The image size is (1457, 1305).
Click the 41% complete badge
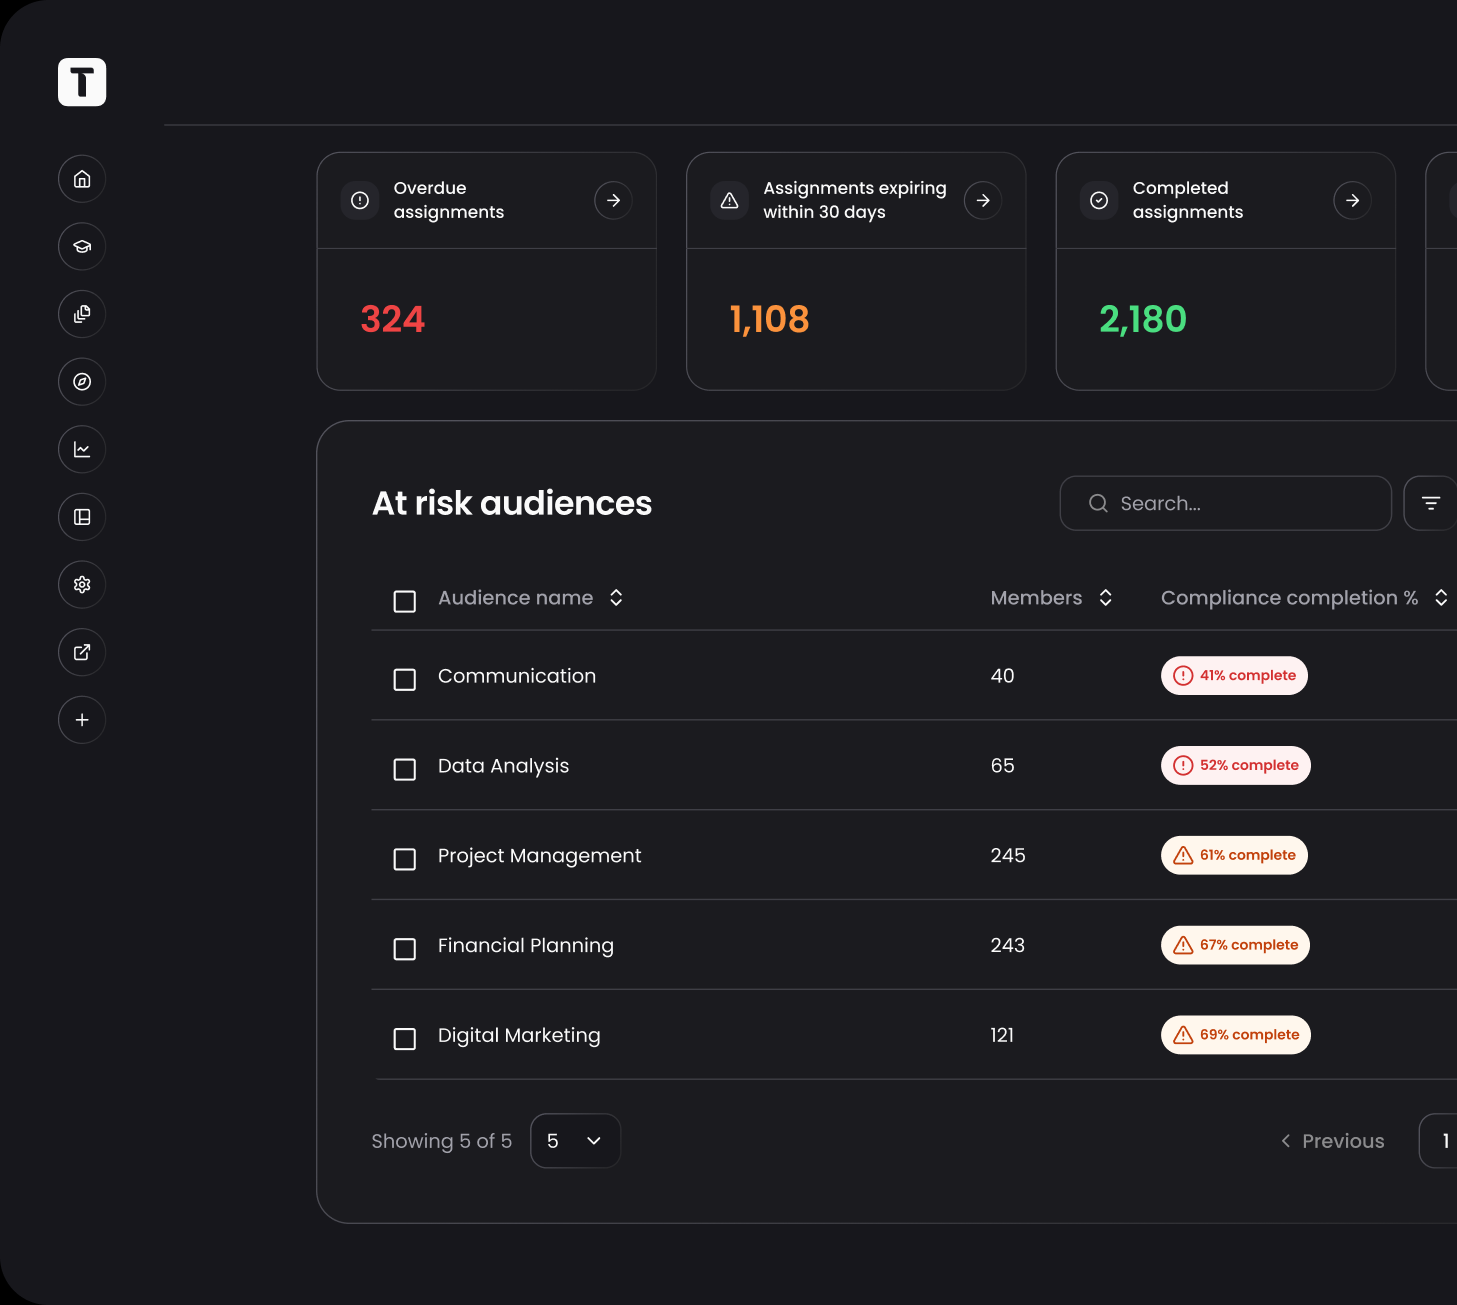[1234, 675]
